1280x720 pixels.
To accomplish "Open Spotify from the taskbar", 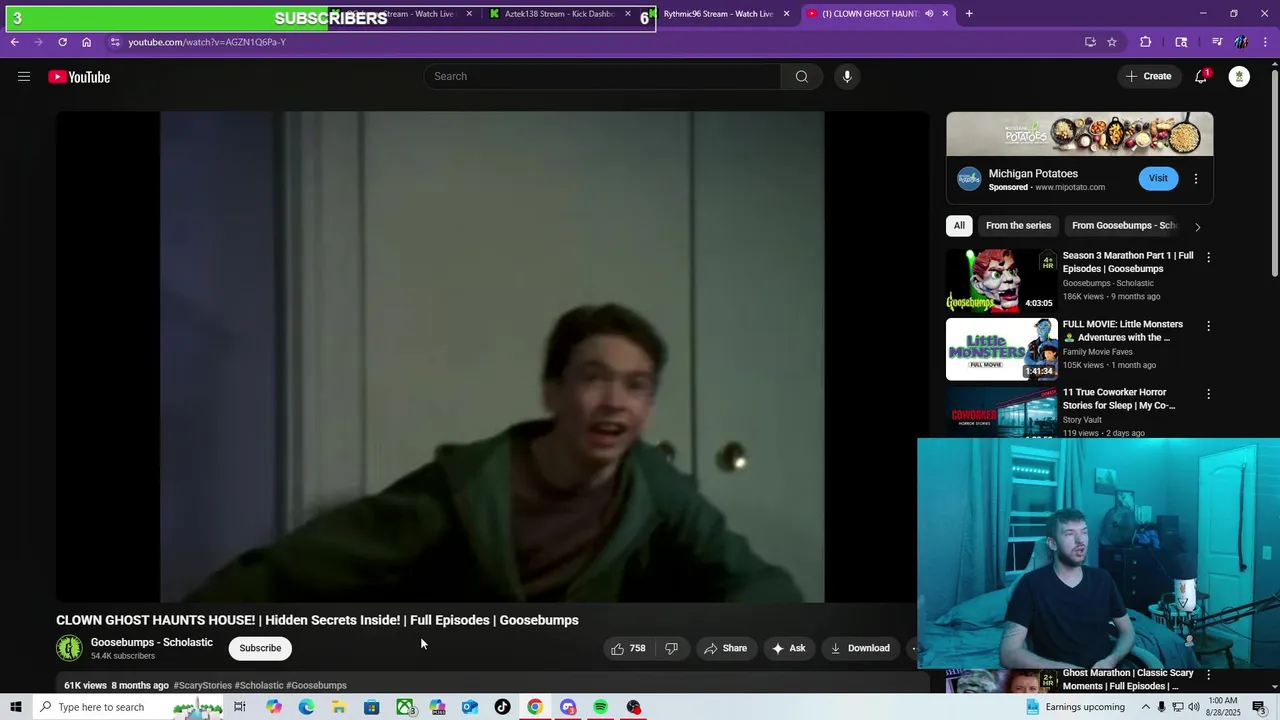I will [x=600, y=707].
